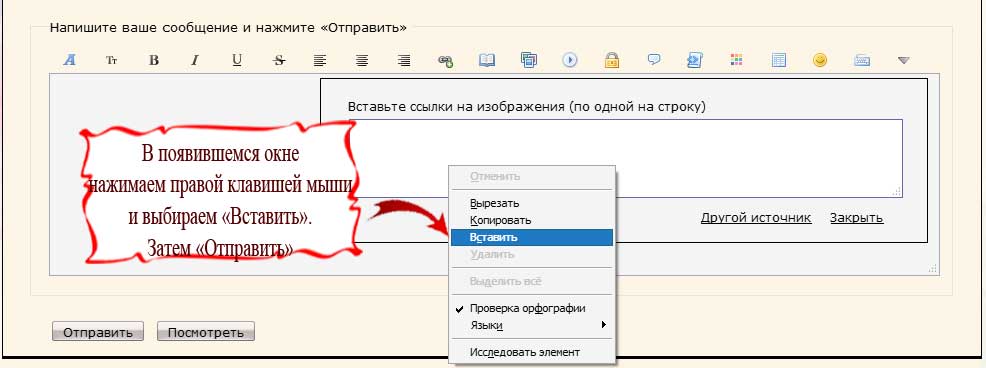
Task: Insert a video with the play icon
Action: tap(570, 60)
